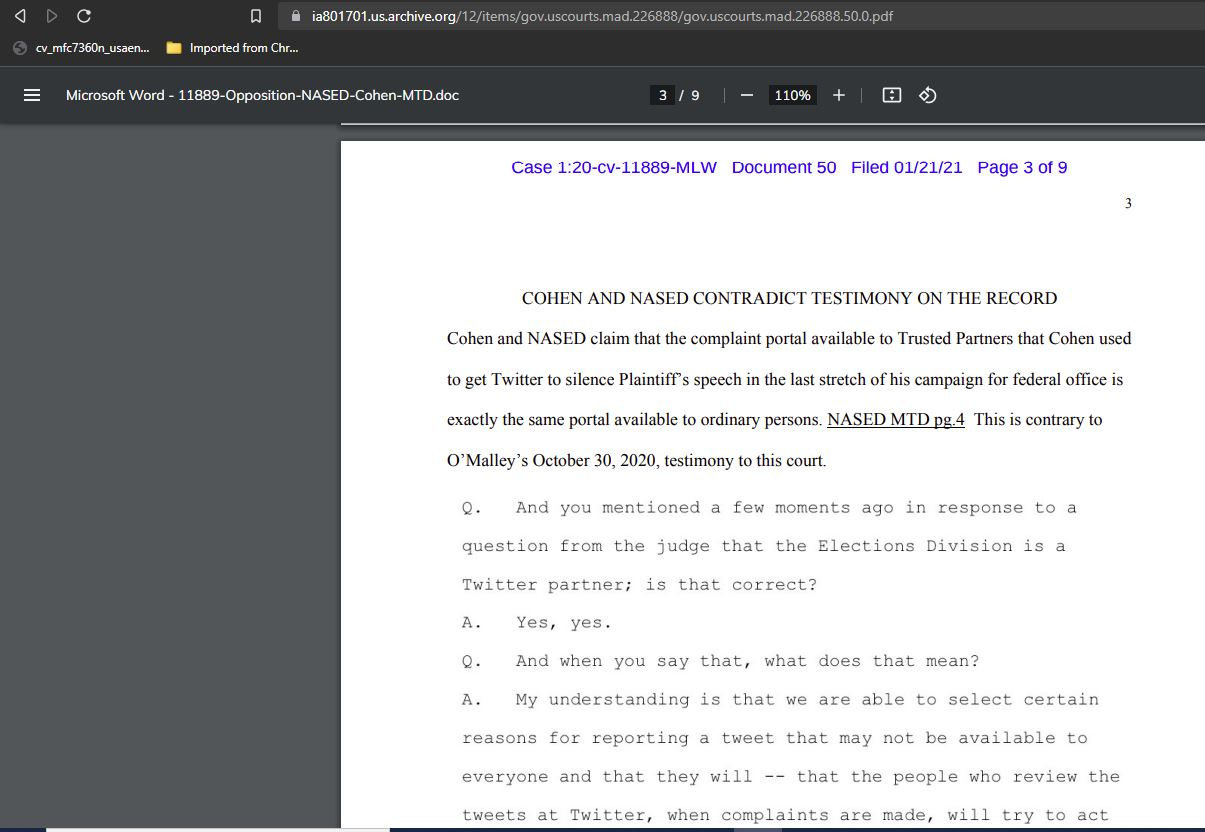The height and width of the screenshot is (832, 1205).
Task: Click the line 'And when you say that'
Action: 748,661
